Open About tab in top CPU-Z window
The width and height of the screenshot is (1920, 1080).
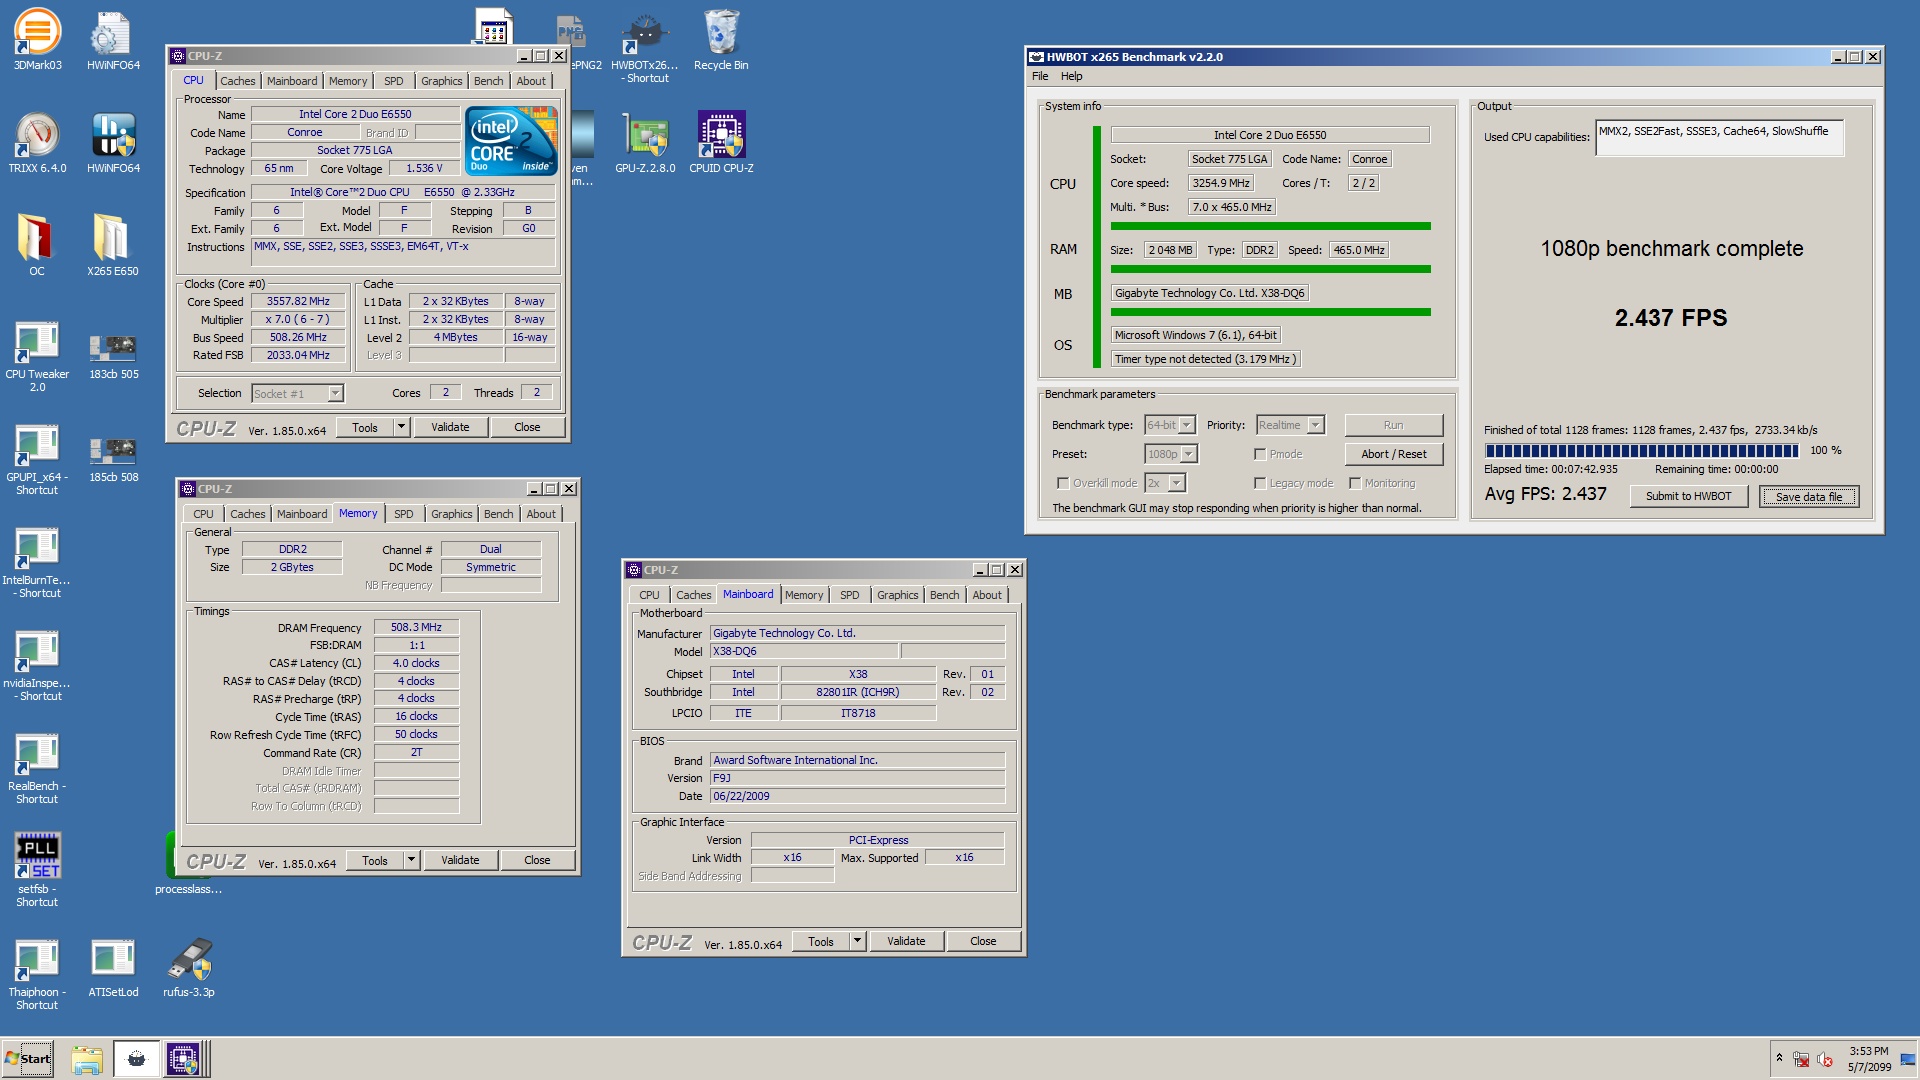pyautogui.click(x=531, y=81)
